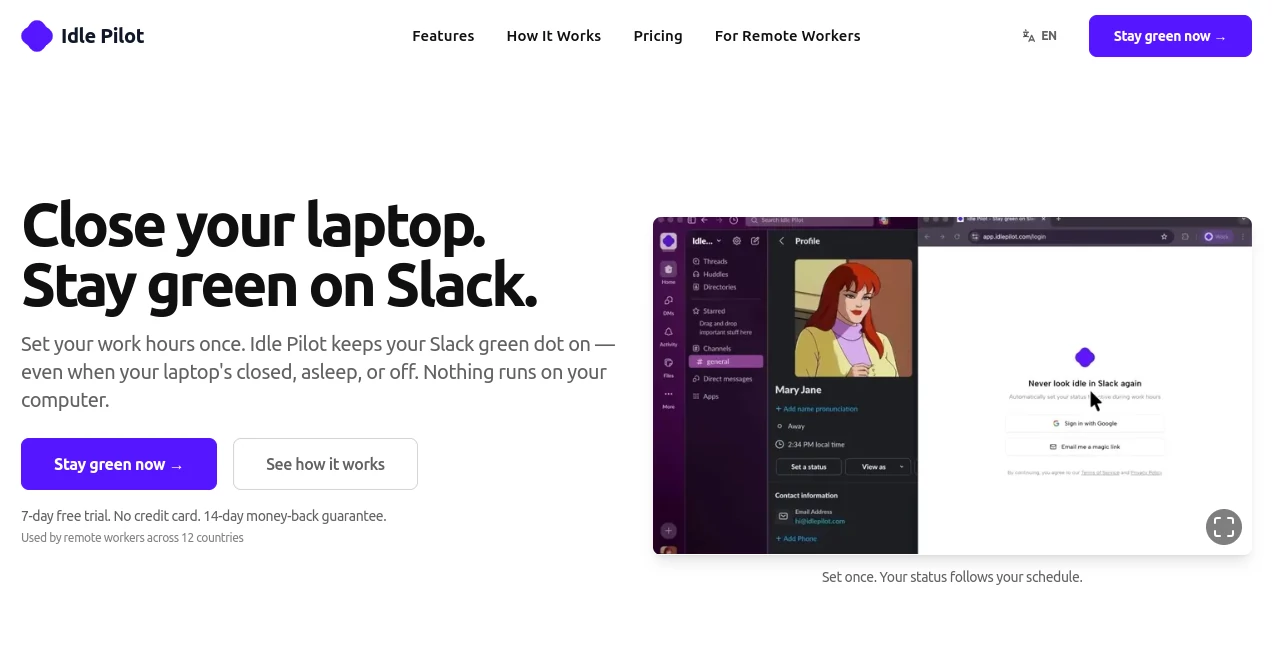Click the compose new message icon in Slack demo

coord(755,241)
